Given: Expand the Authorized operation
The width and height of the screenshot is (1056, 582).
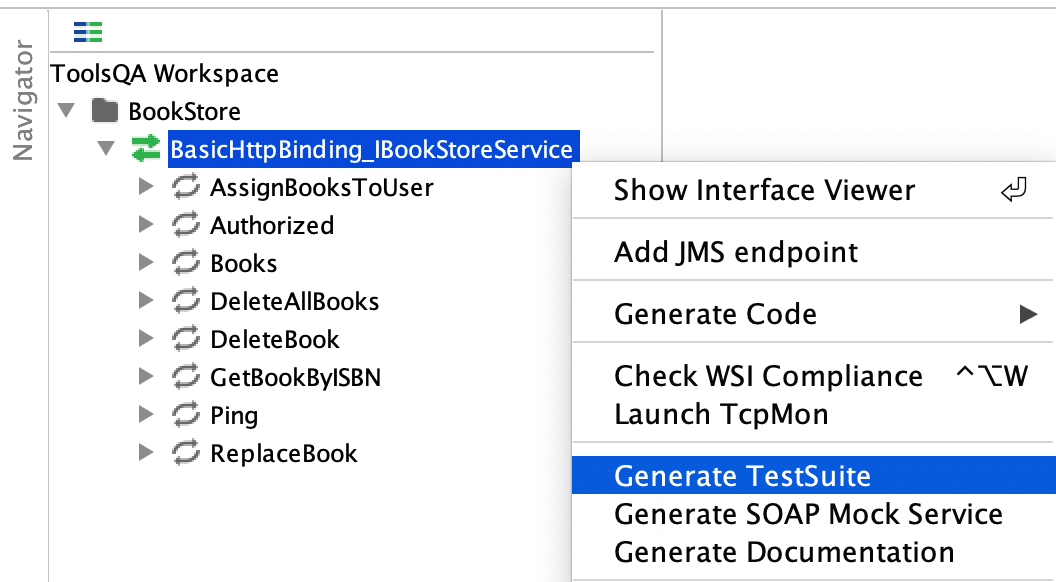Looking at the screenshot, I should pos(145,224).
